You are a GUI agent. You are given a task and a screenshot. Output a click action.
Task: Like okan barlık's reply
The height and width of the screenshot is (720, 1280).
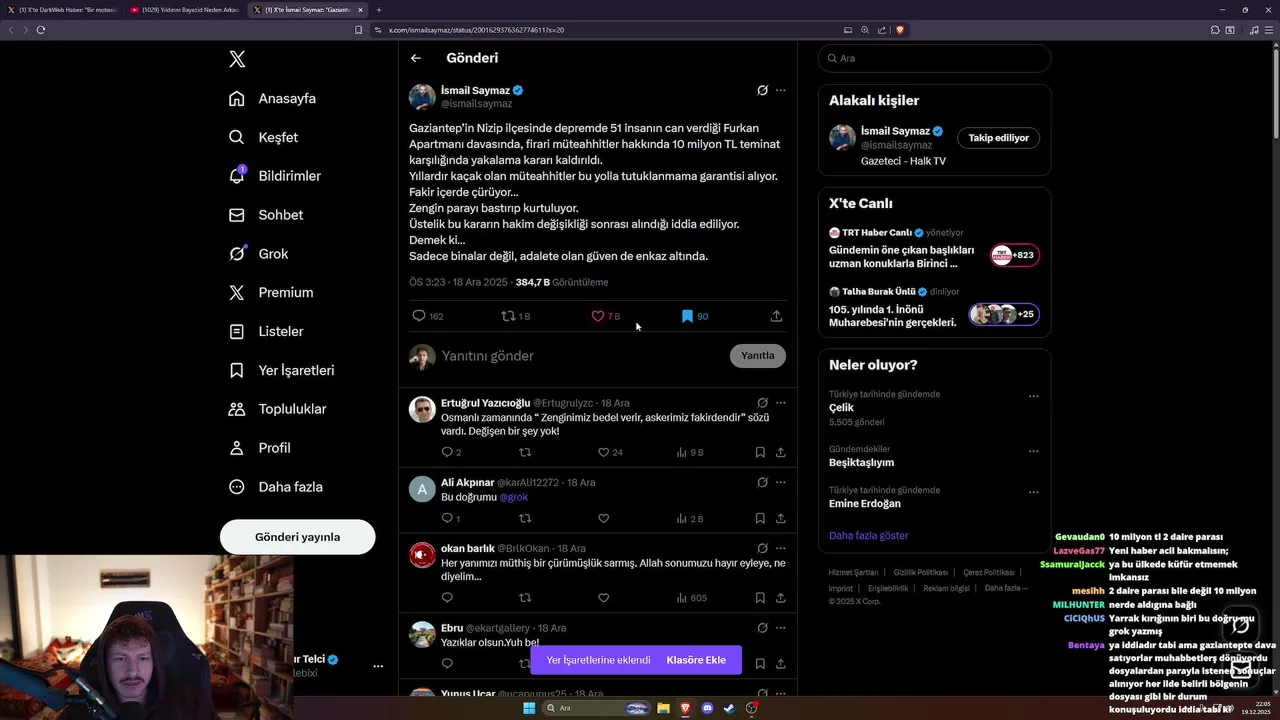(603, 598)
